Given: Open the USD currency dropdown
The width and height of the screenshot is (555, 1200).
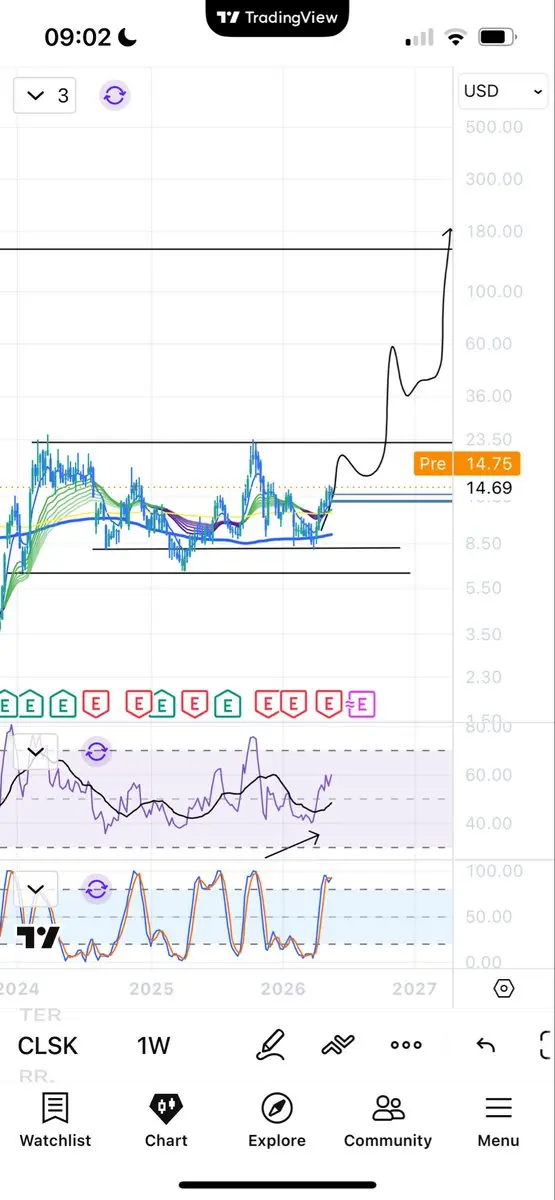Looking at the screenshot, I should coord(503,91).
